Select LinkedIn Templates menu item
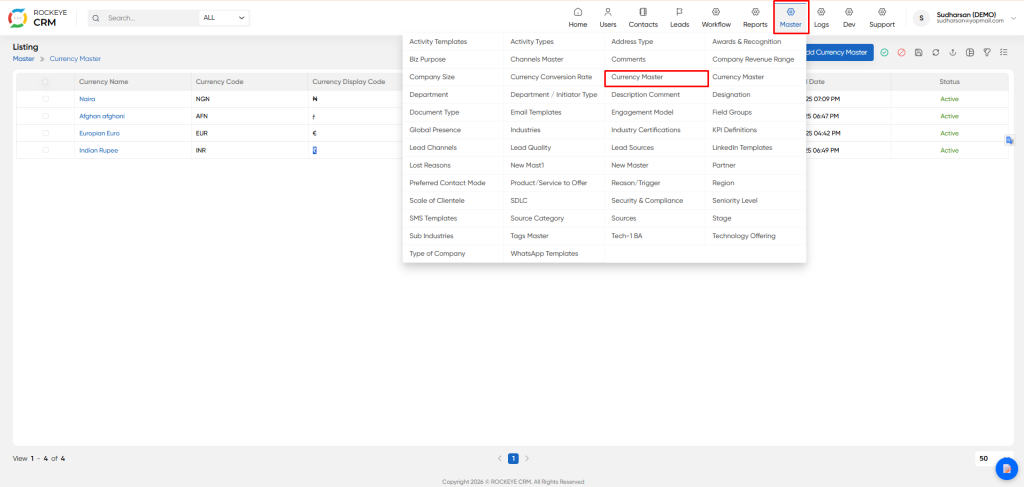Viewport: 1024px width, 487px height. point(743,148)
